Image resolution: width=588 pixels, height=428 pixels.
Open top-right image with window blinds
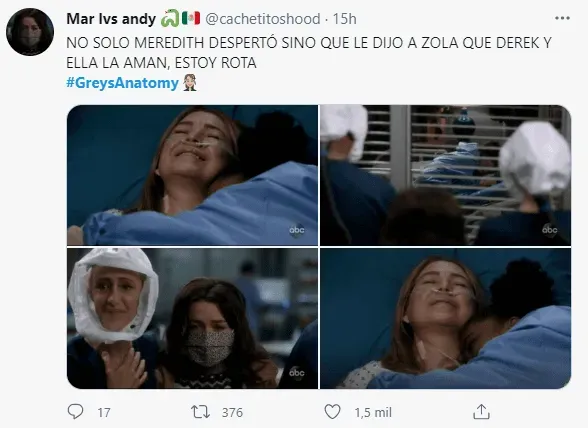tap(446, 175)
